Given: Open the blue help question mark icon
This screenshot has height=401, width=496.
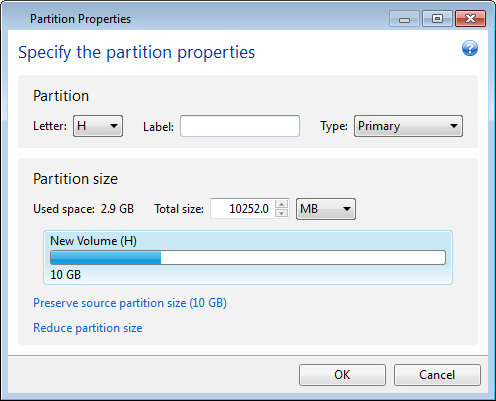Looking at the screenshot, I should 470,48.
